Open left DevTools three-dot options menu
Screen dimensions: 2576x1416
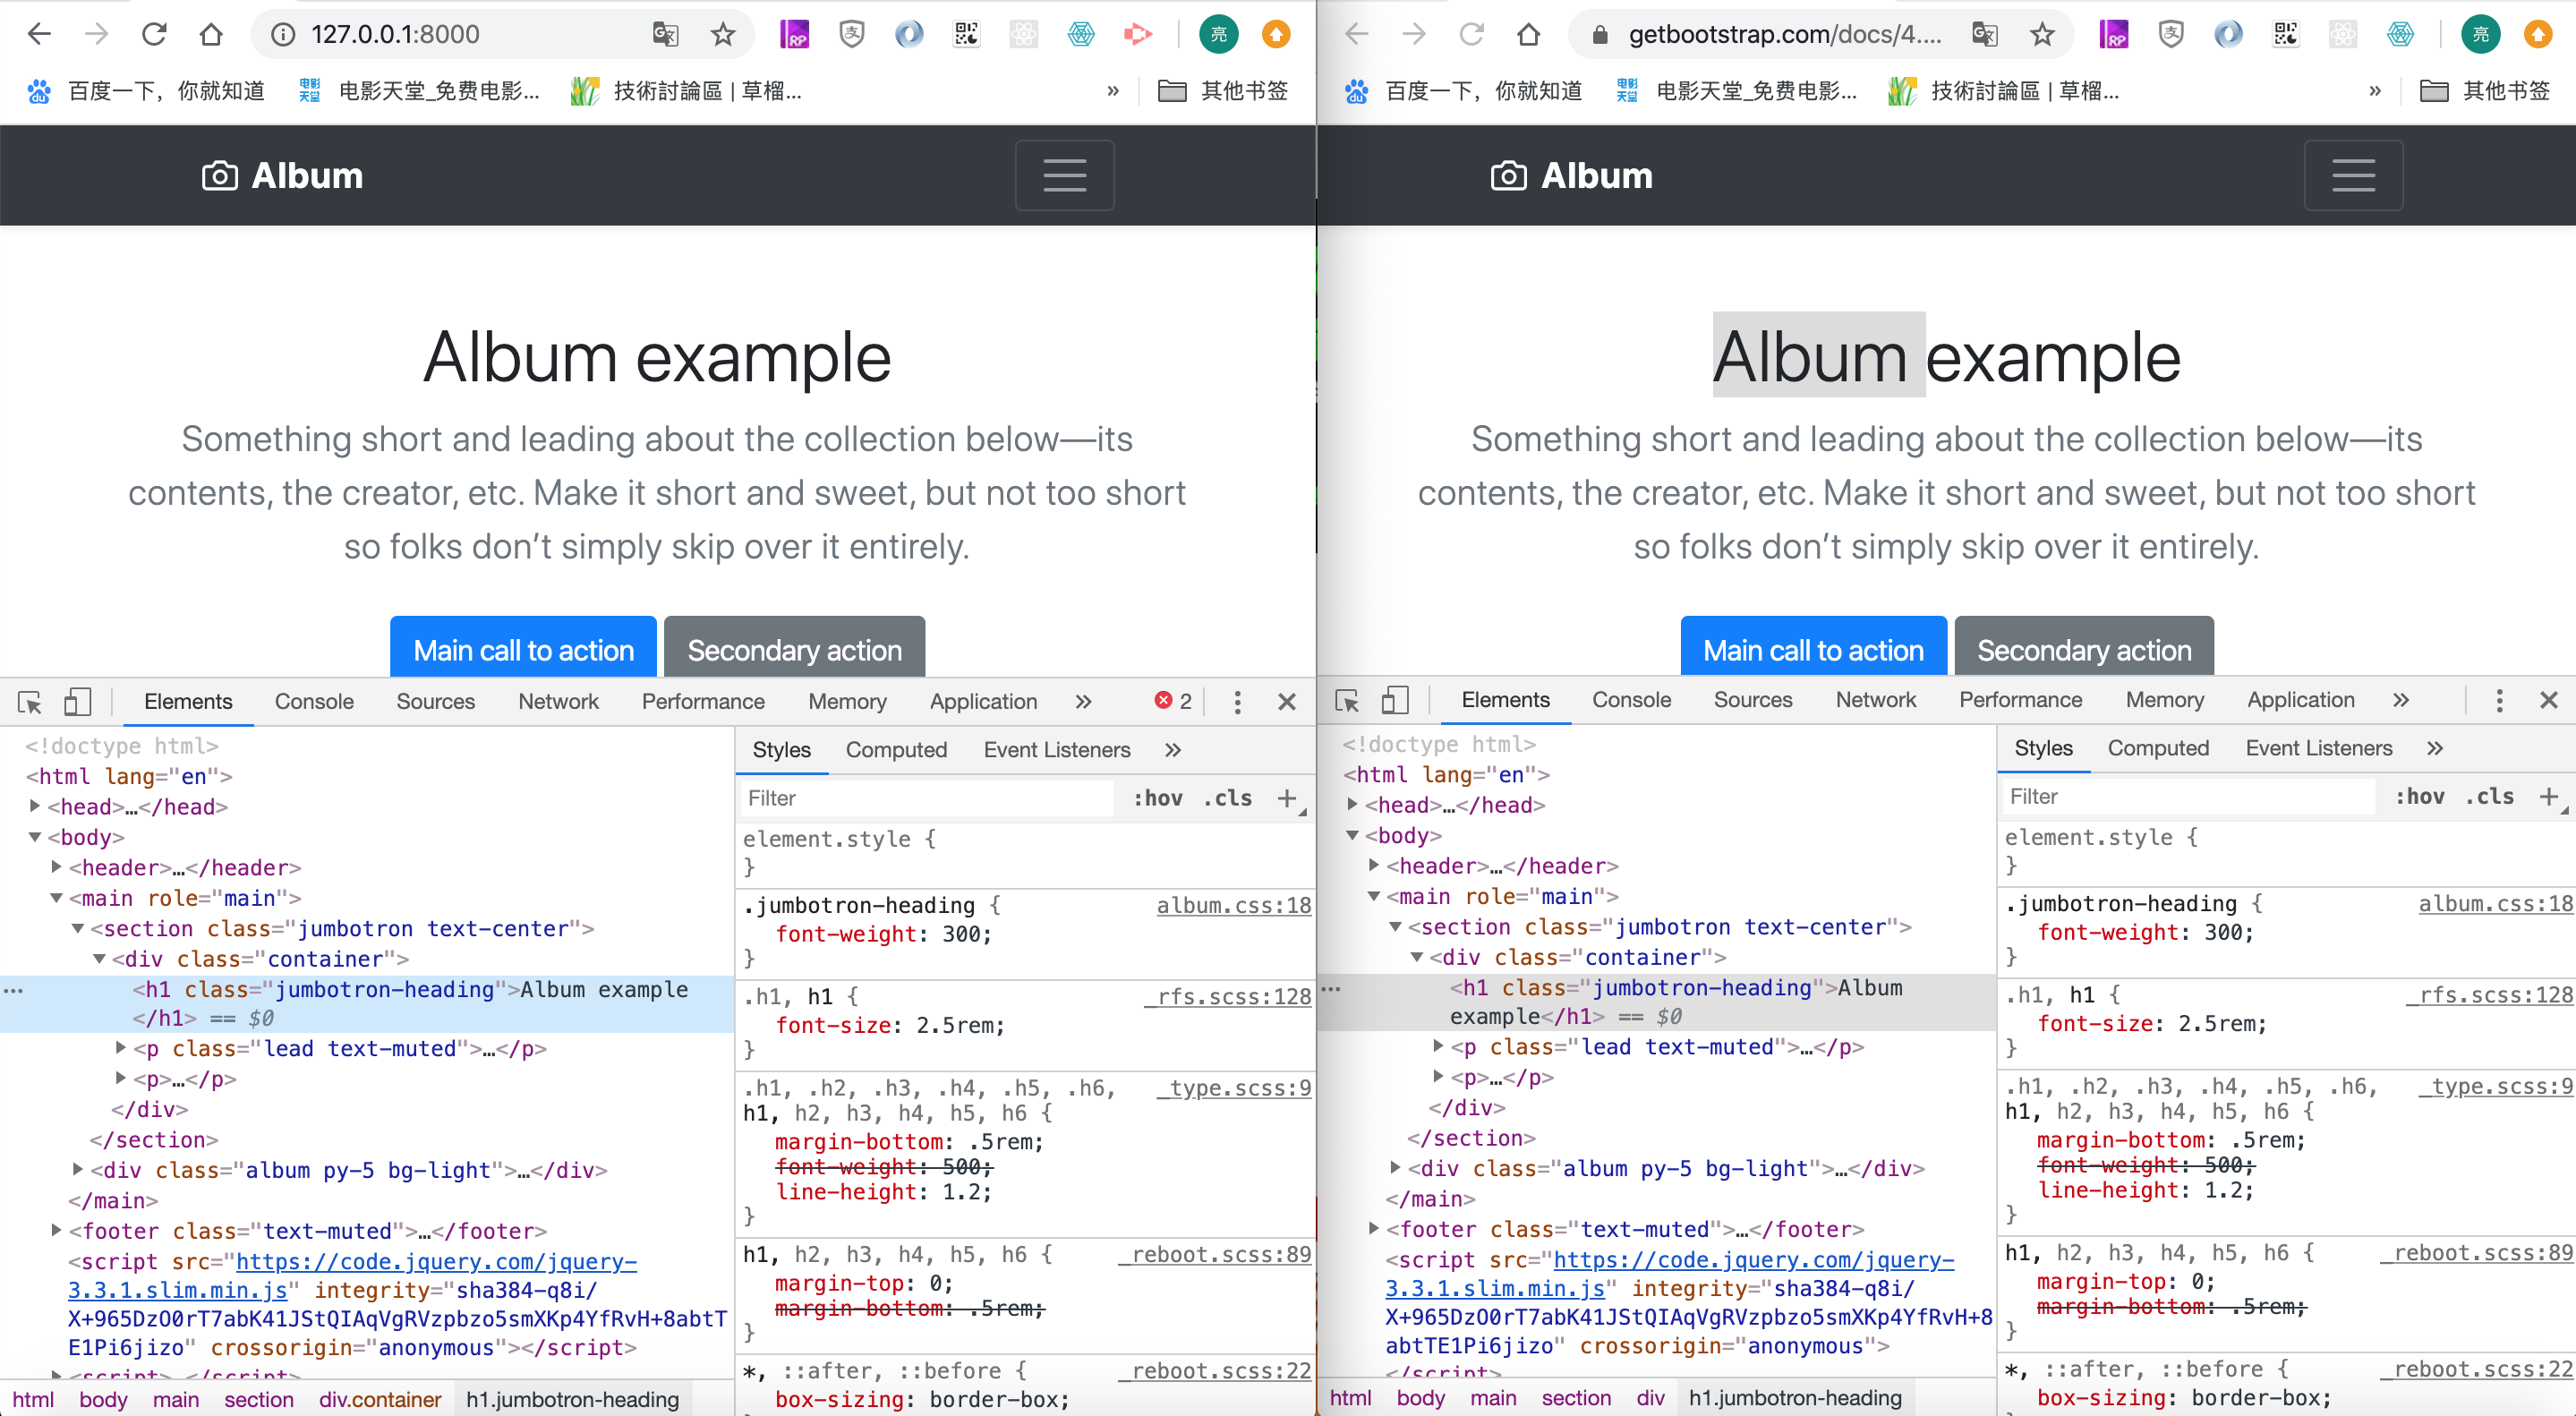1237,702
